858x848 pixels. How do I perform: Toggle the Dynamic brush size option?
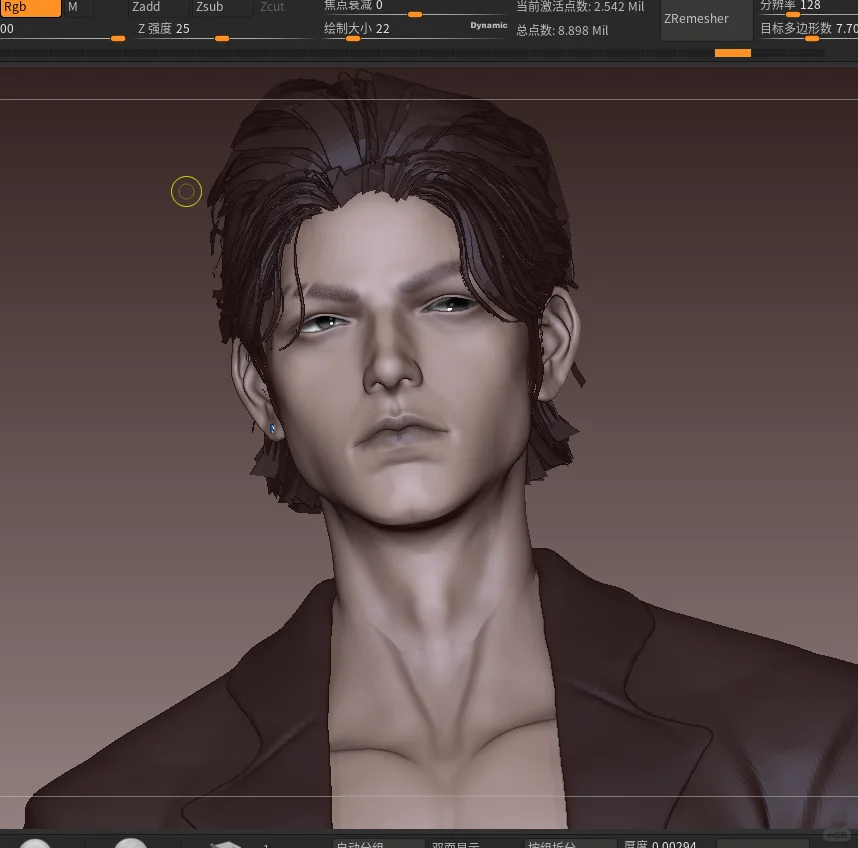pyautogui.click(x=489, y=26)
